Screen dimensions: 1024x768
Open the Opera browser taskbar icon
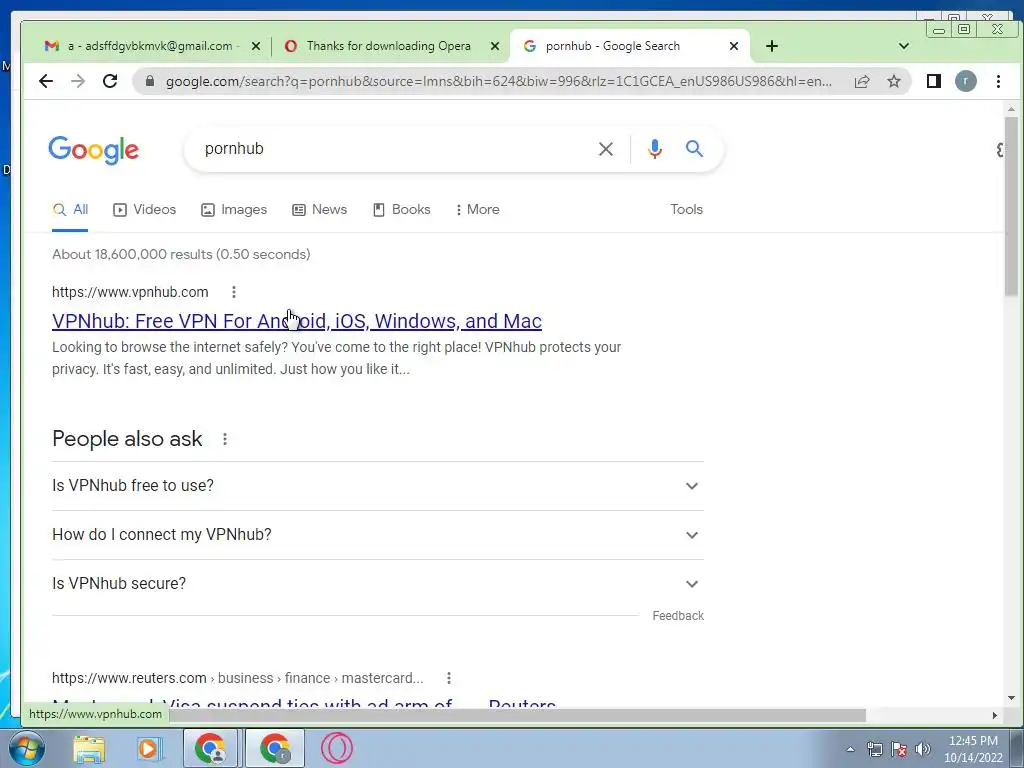[337, 748]
